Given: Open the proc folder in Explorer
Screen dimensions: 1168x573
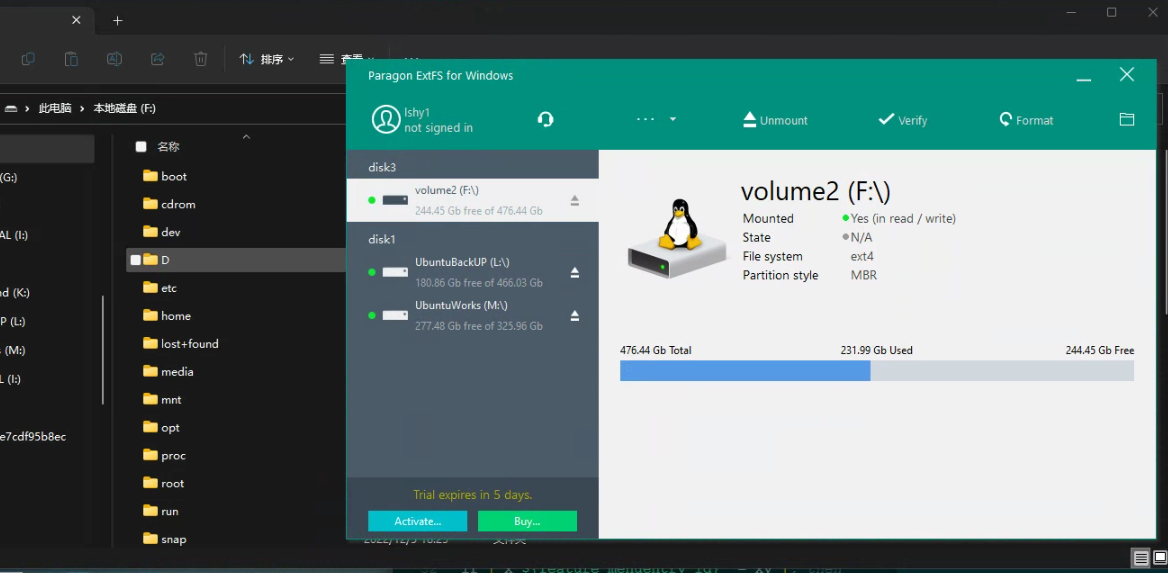Looking at the screenshot, I should coord(164,455).
